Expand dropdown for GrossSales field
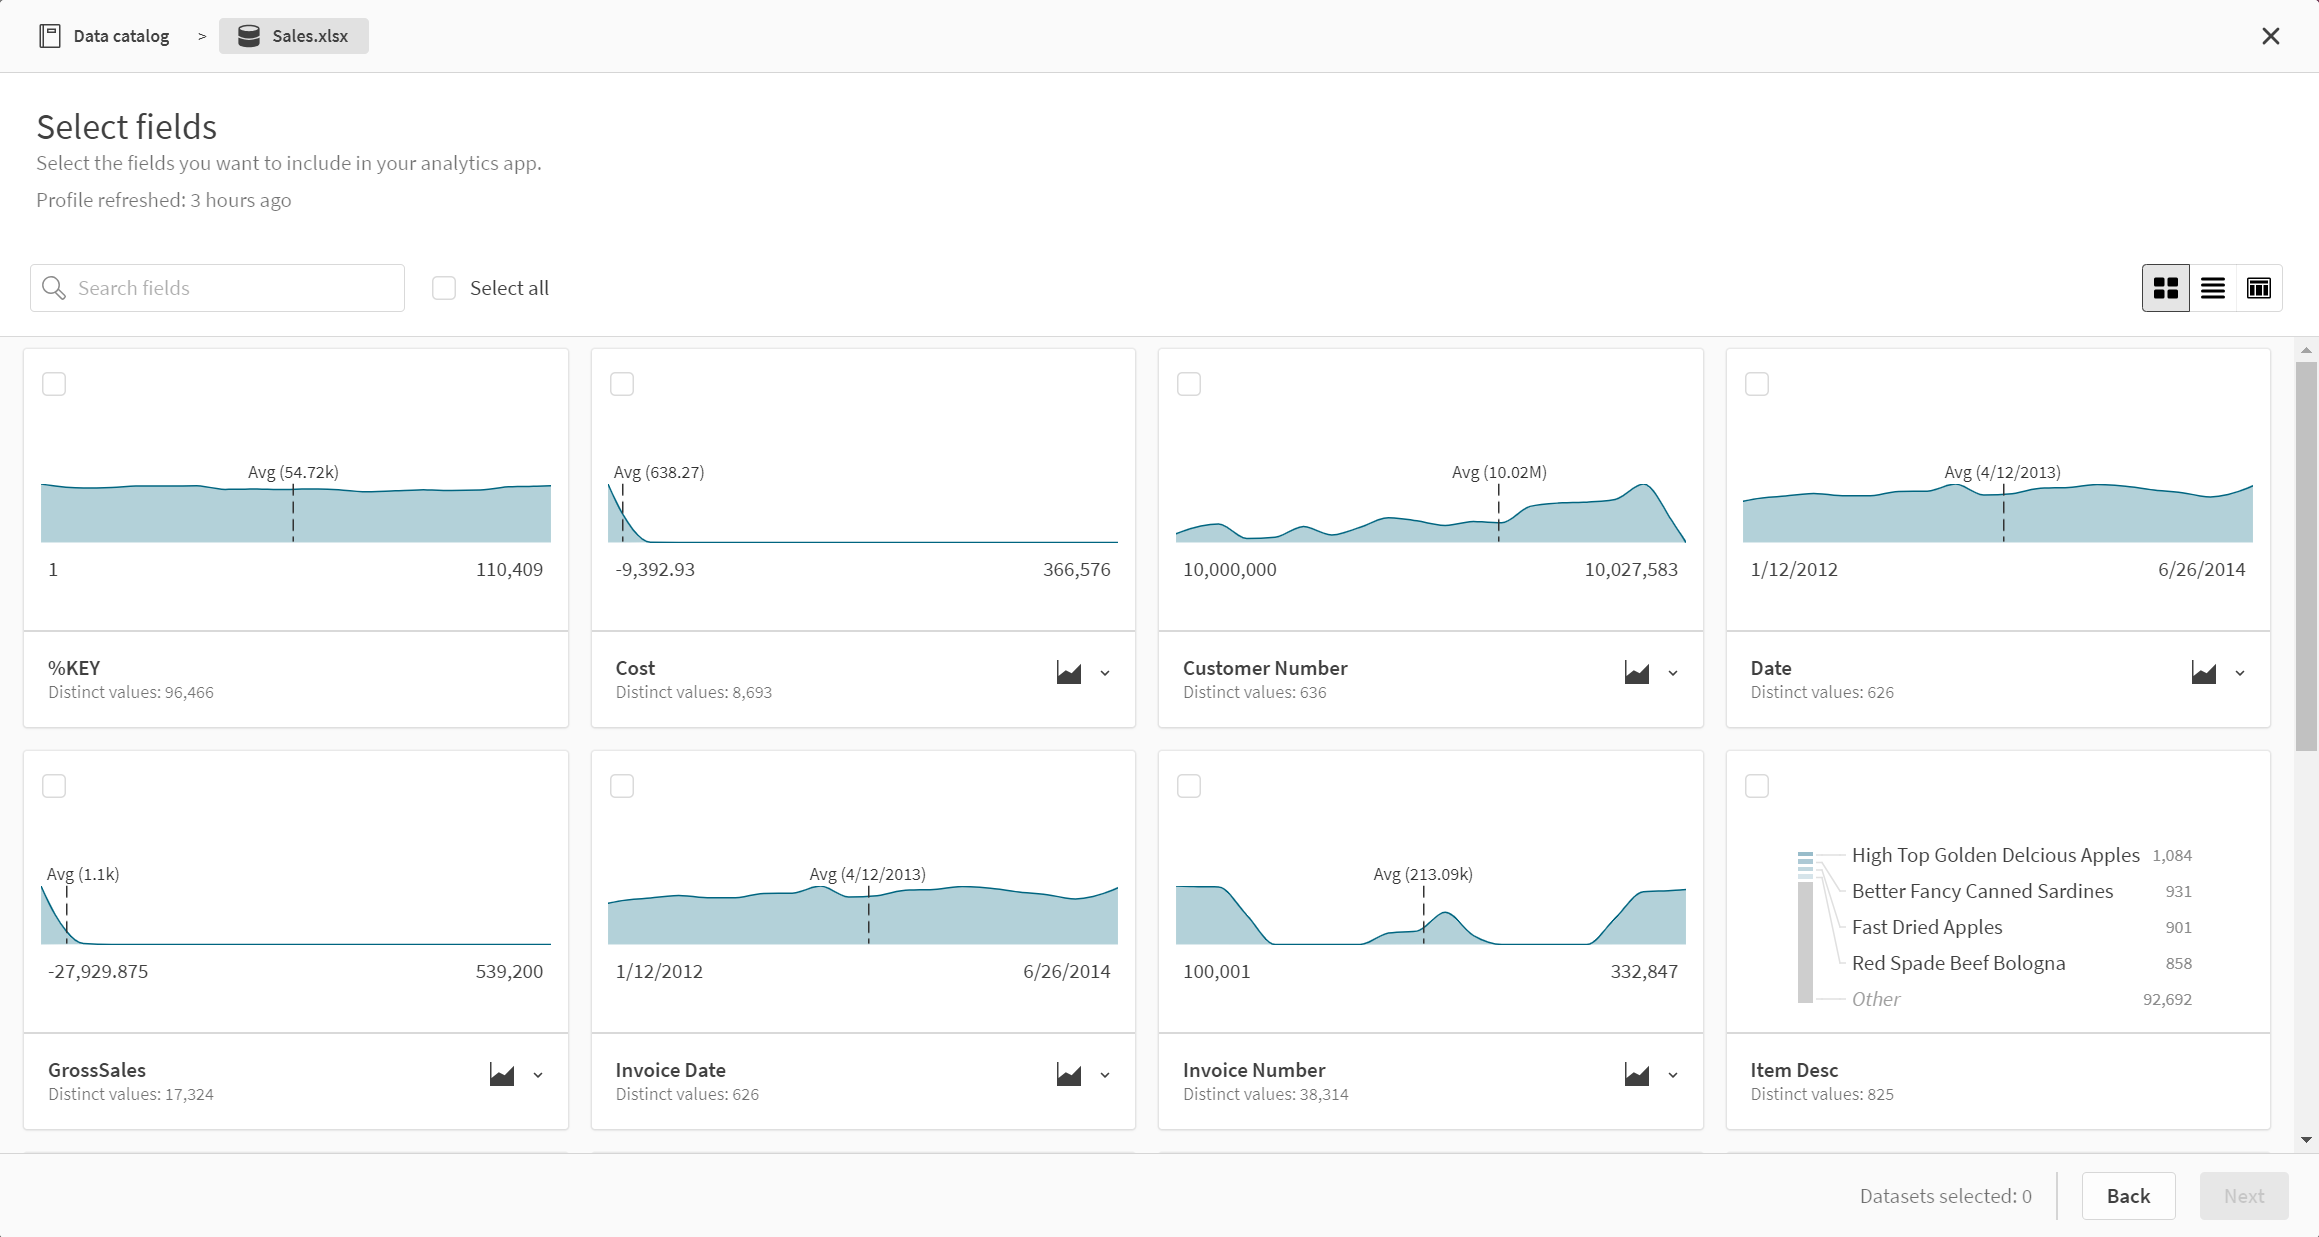This screenshot has width=2319, height=1237. point(538,1075)
